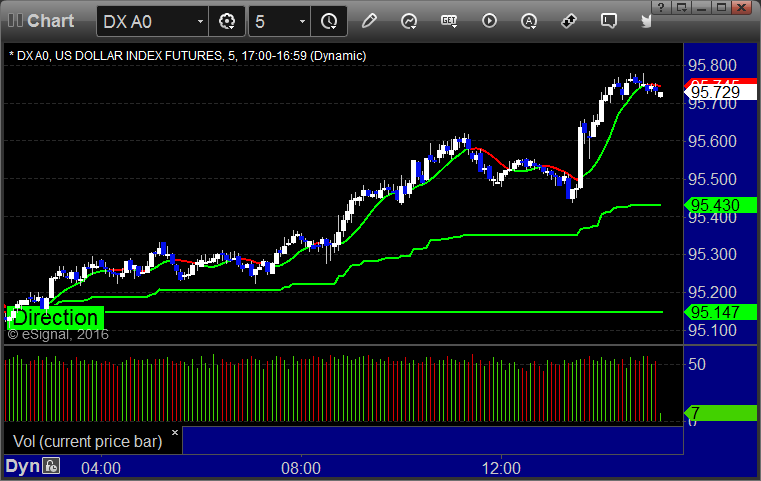
Task: Click the 95.500 price axis label
Action: click(x=712, y=179)
